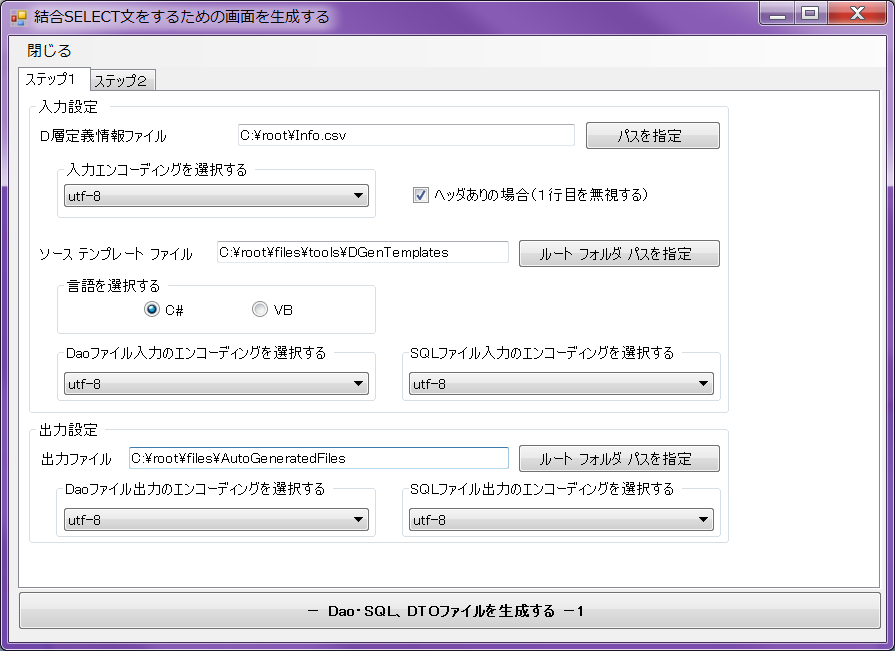The height and width of the screenshot is (651, 895).
Task: Click the D層定義情報ファイル label
Action: point(103,136)
